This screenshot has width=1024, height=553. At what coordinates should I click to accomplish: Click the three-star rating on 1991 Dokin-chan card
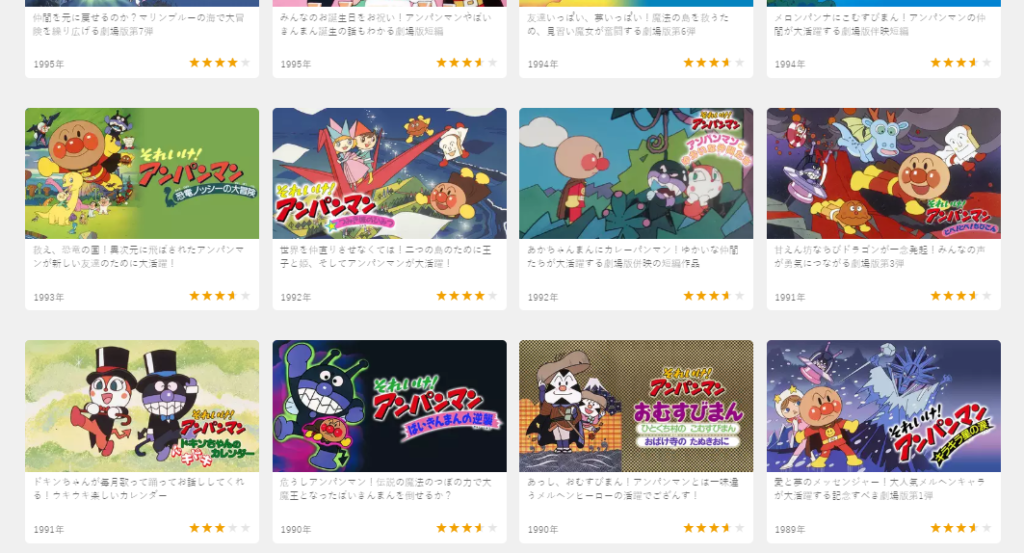pyautogui.click(x=219, y=528)
